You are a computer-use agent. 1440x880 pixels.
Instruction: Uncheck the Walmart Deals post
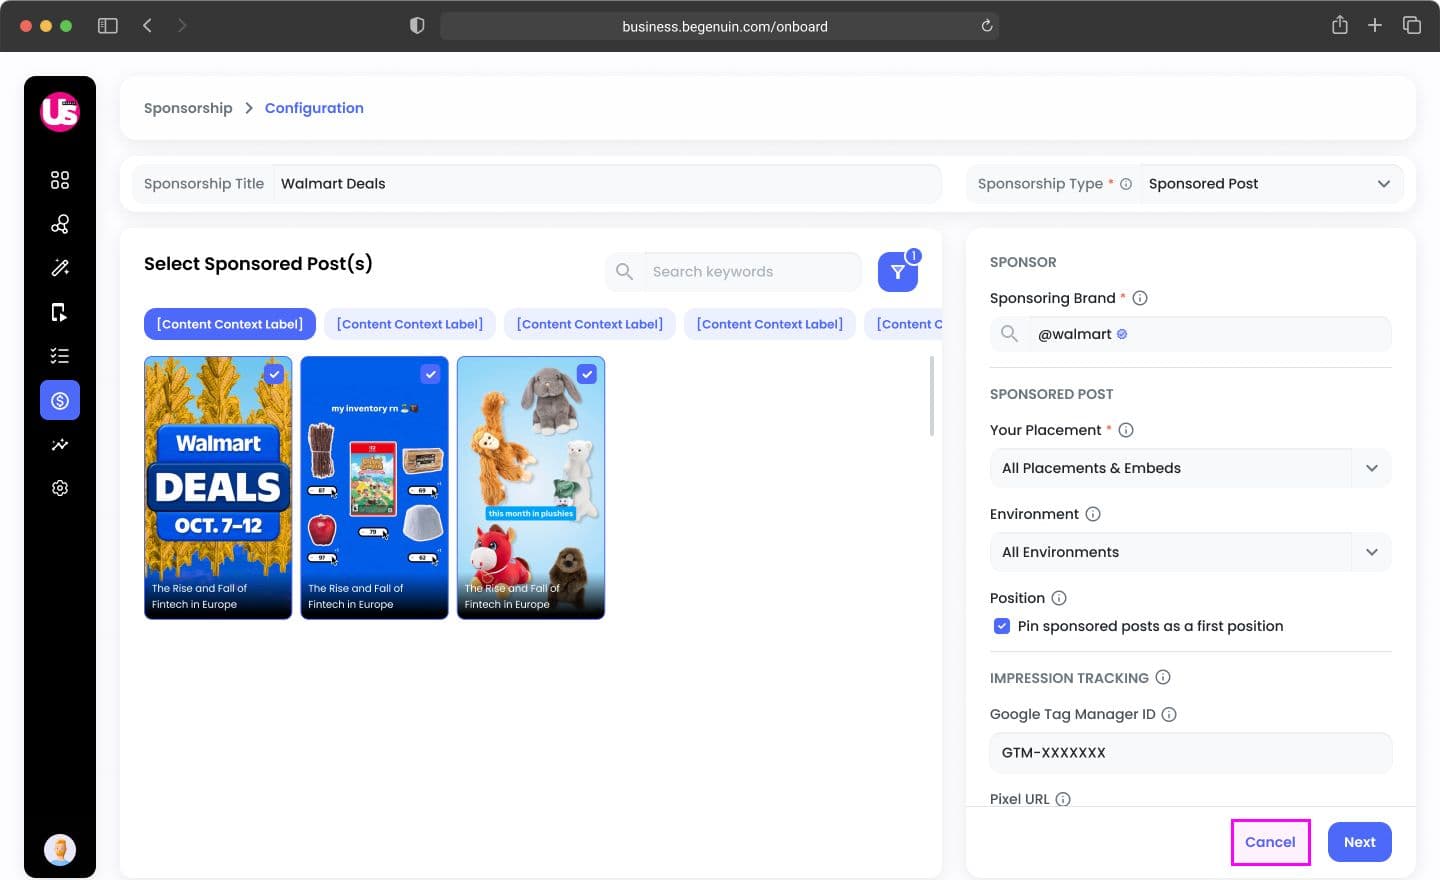coord(274,374)
